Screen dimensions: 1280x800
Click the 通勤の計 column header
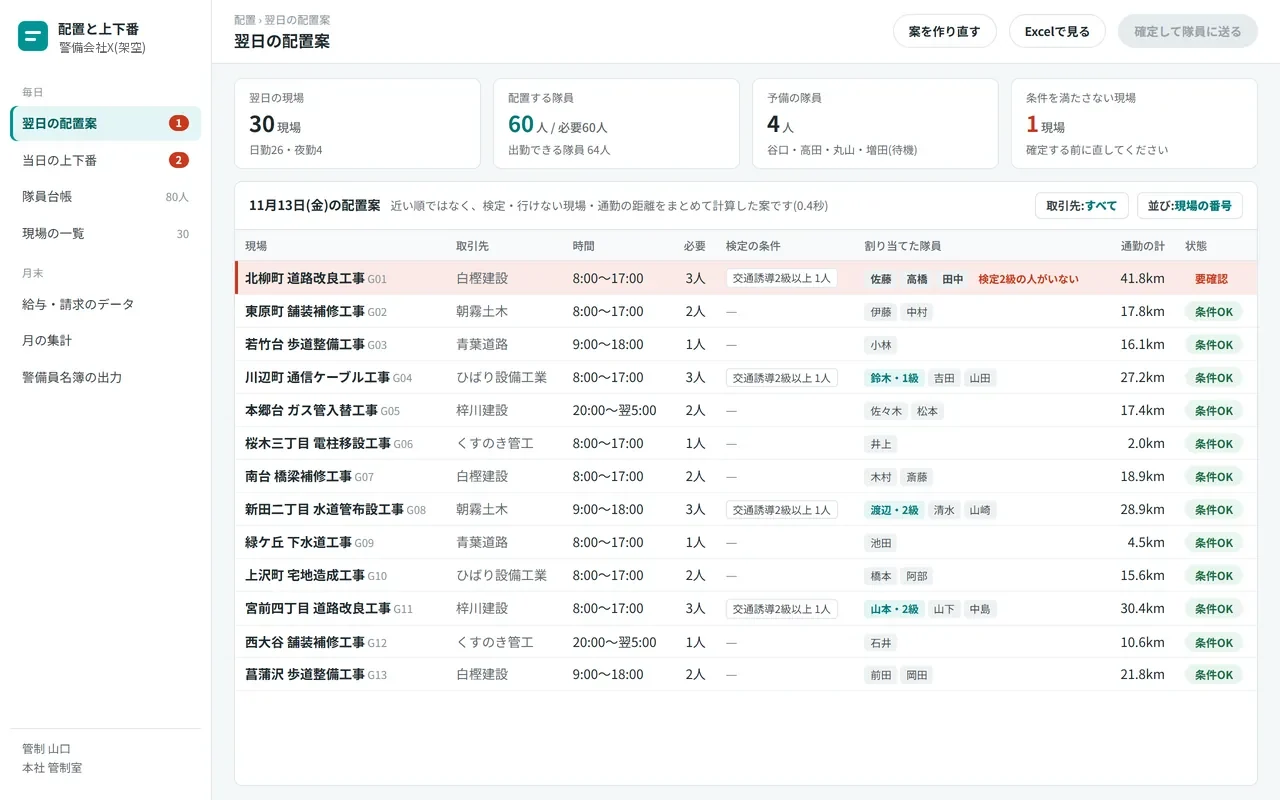[1143, 246]
